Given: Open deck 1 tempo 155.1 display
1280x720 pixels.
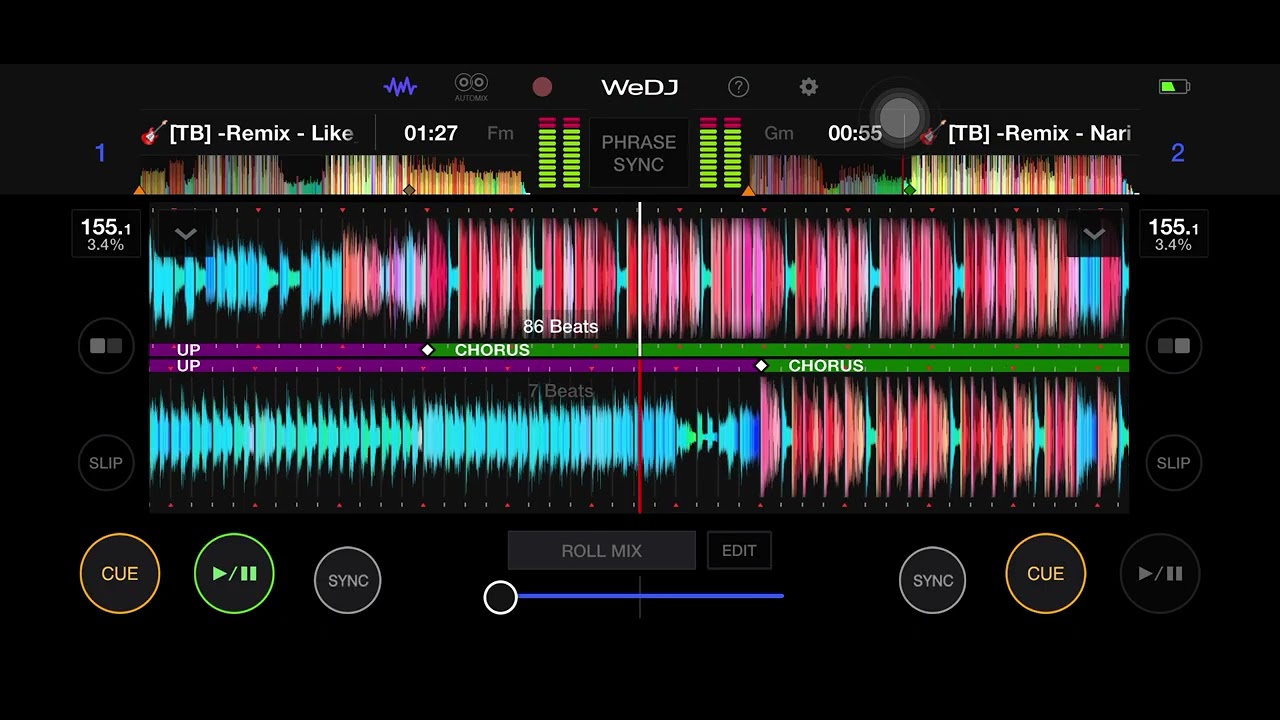Looking at the screenshot, I should 106,234.
